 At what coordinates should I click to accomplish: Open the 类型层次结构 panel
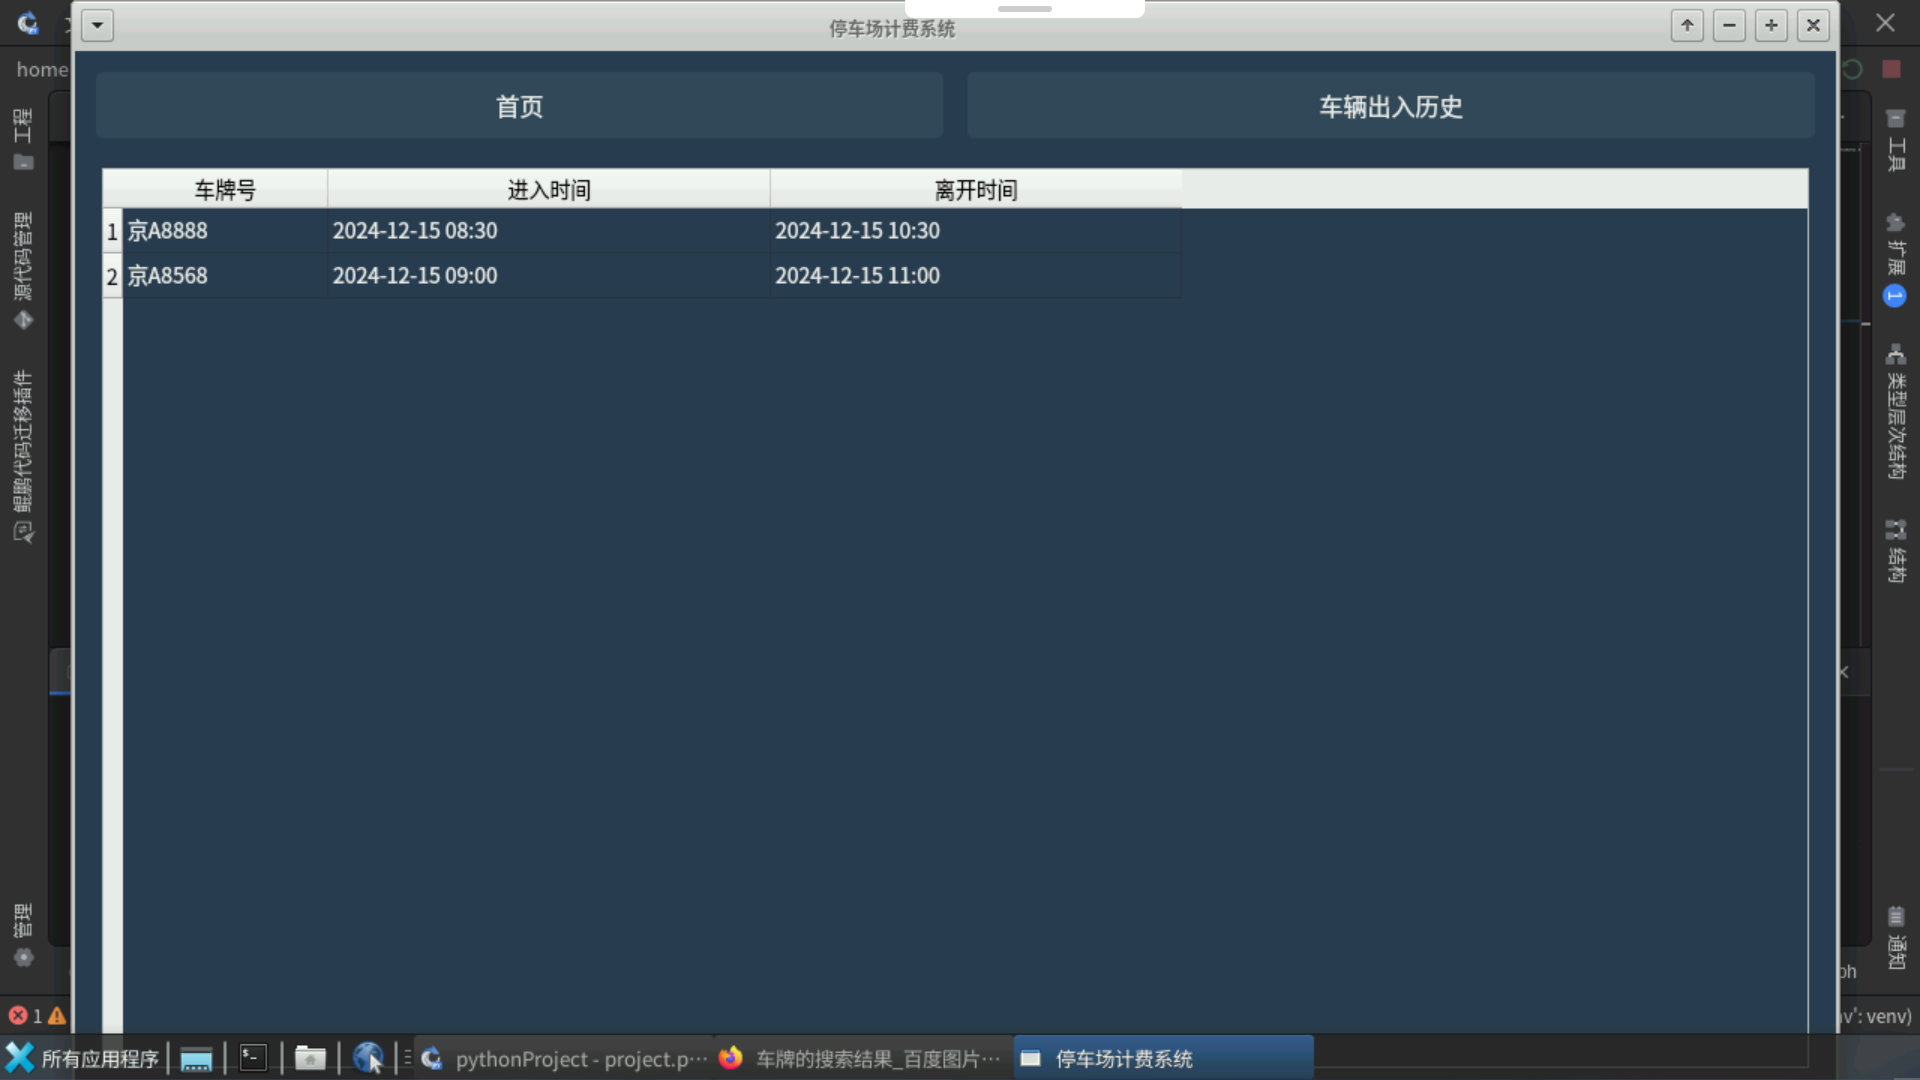pos(1897,415)
